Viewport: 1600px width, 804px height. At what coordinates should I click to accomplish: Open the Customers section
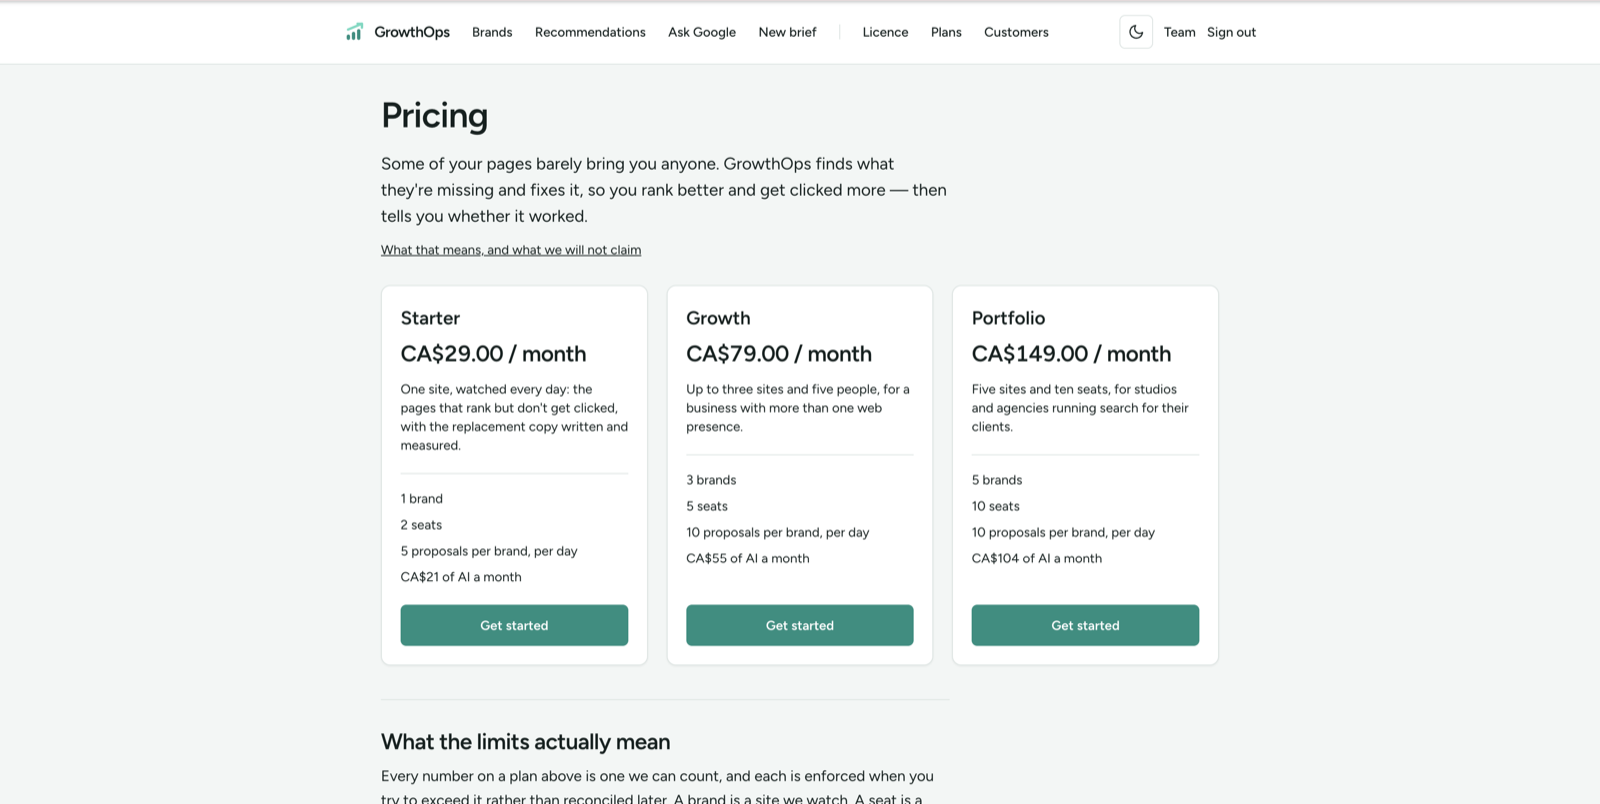[1016, 32]
